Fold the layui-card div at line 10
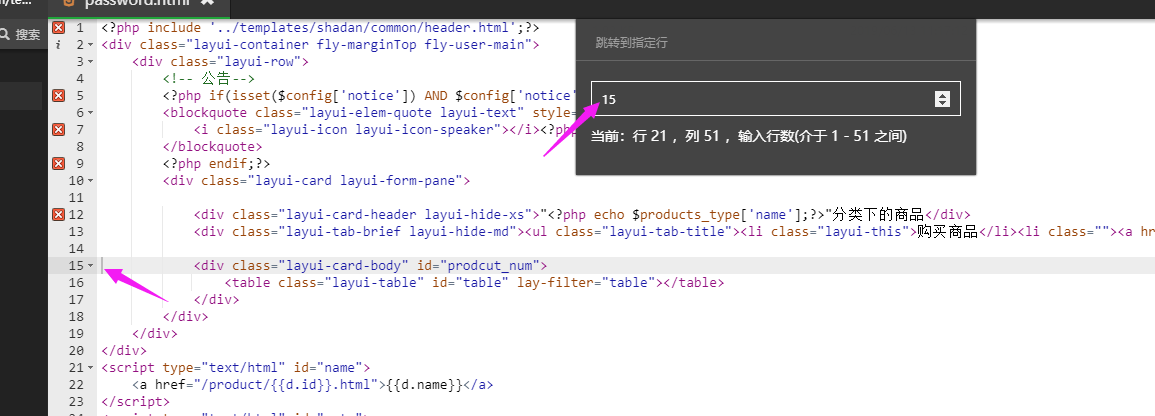The width and height of the screenshot is (1155, 416). click(90, 181)
